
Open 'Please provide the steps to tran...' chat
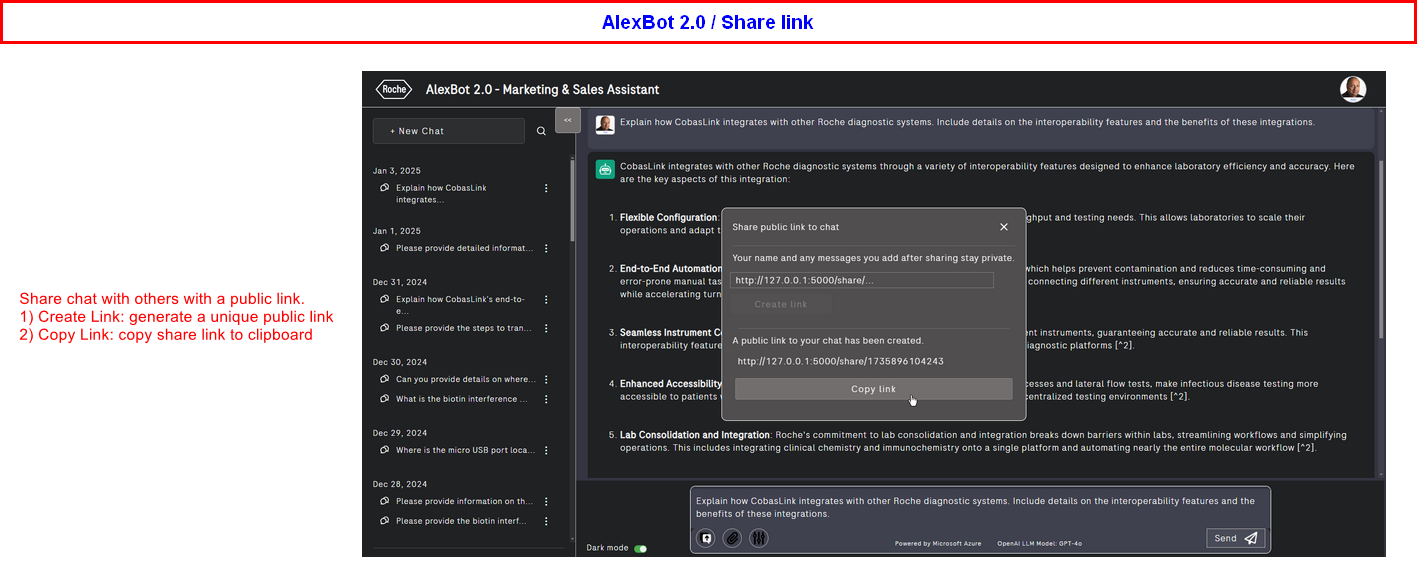click(464, 328)
